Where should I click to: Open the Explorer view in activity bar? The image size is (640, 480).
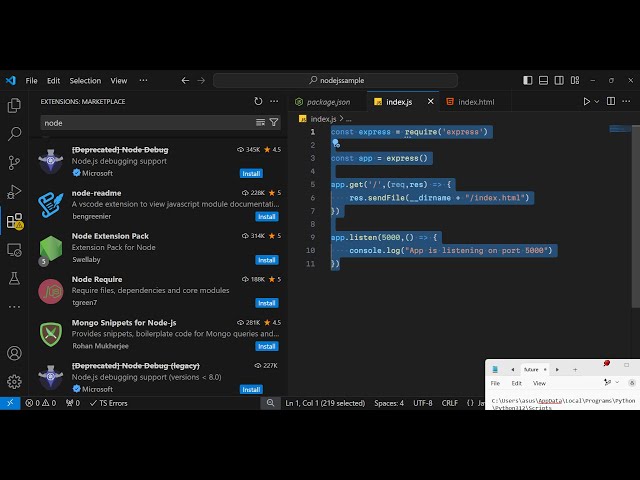point(14,105)
